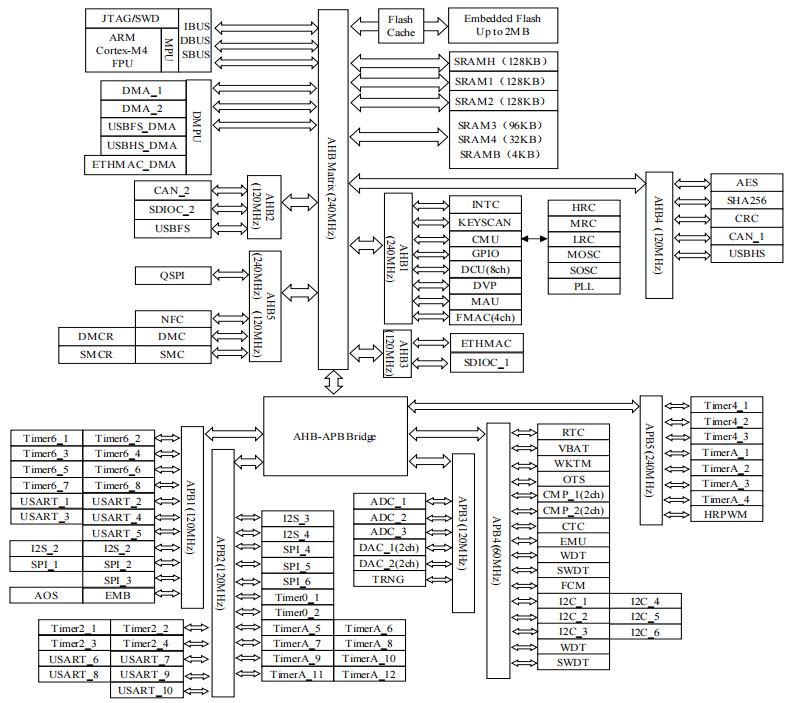Viewport: 789px width, 703px height.
Task: Select the SMCR block
Action: coord(97,354)
